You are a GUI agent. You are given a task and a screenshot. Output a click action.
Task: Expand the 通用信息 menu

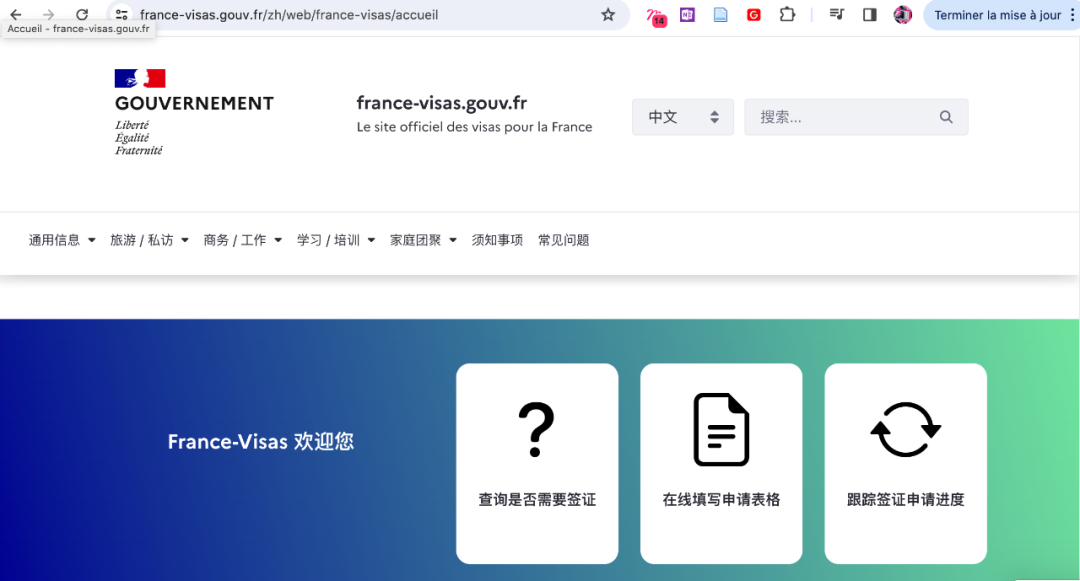62,240
